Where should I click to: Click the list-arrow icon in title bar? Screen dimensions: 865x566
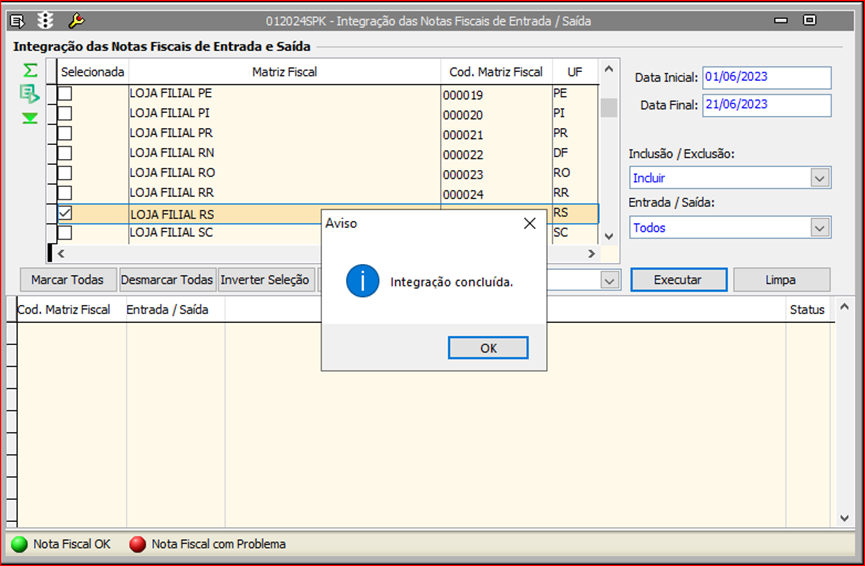17,20
